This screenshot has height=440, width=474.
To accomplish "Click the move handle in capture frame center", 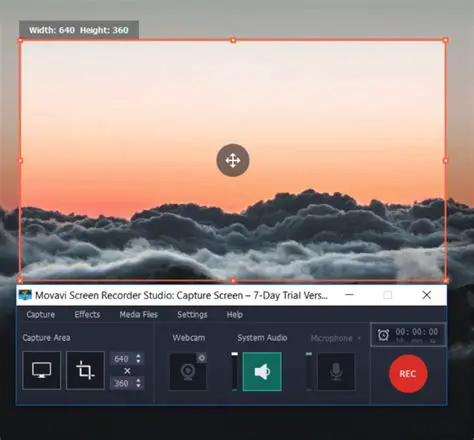I will point(233,160).
